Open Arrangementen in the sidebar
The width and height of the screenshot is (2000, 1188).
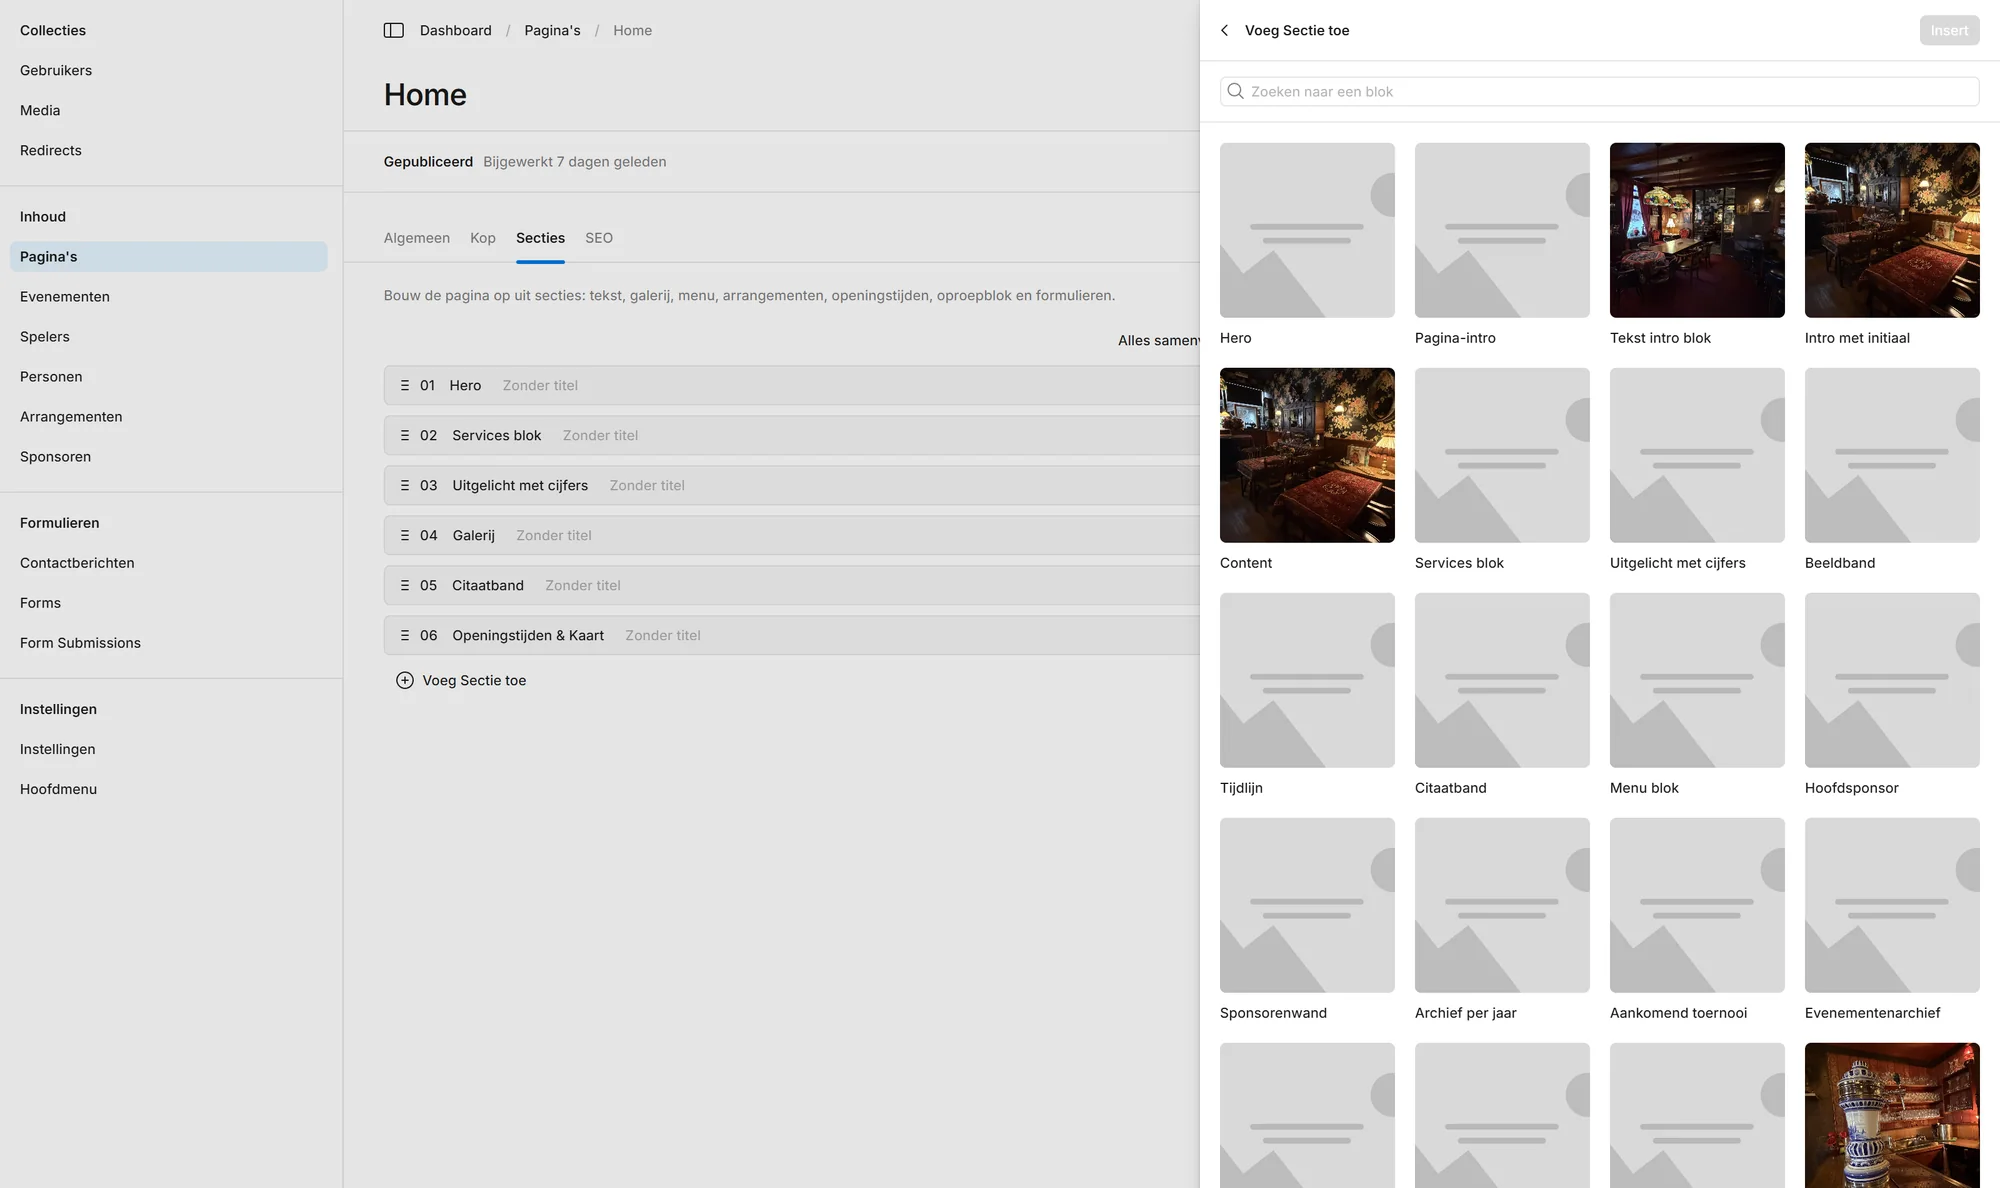[71, 416]
